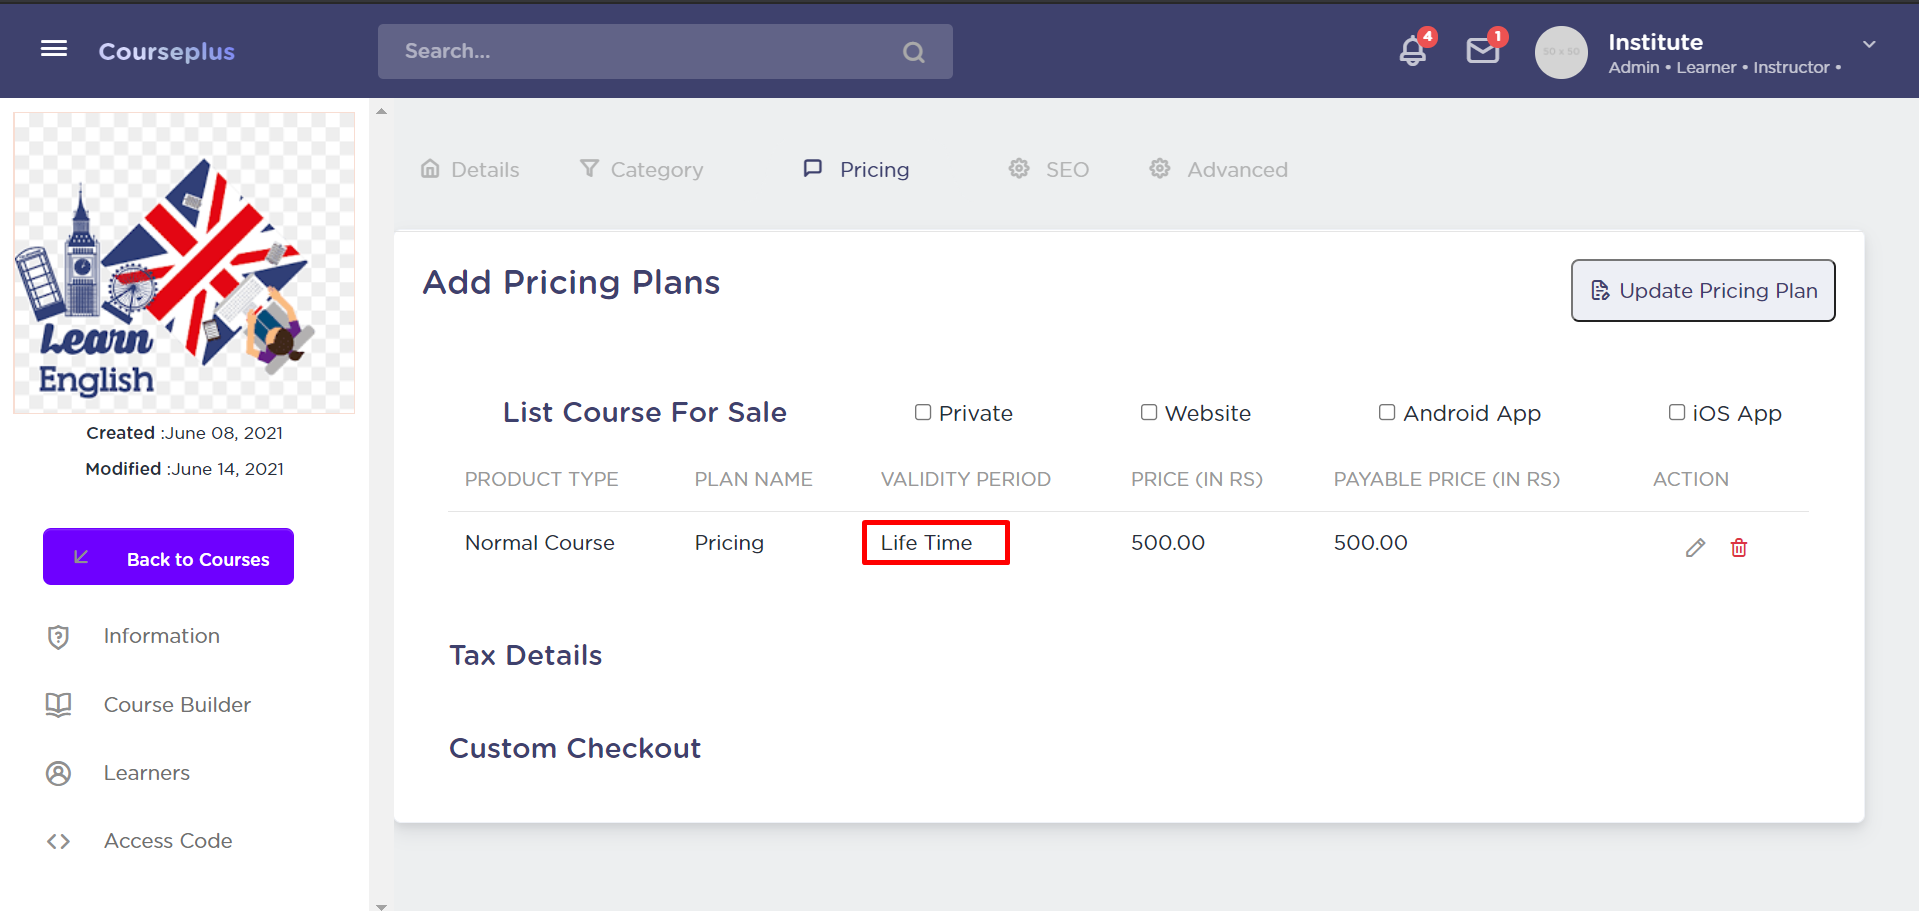Image resolution: width=1919 pixels, height=911 pixels.
Task: Open the hamburger menu icon
Action: [54, 49]
